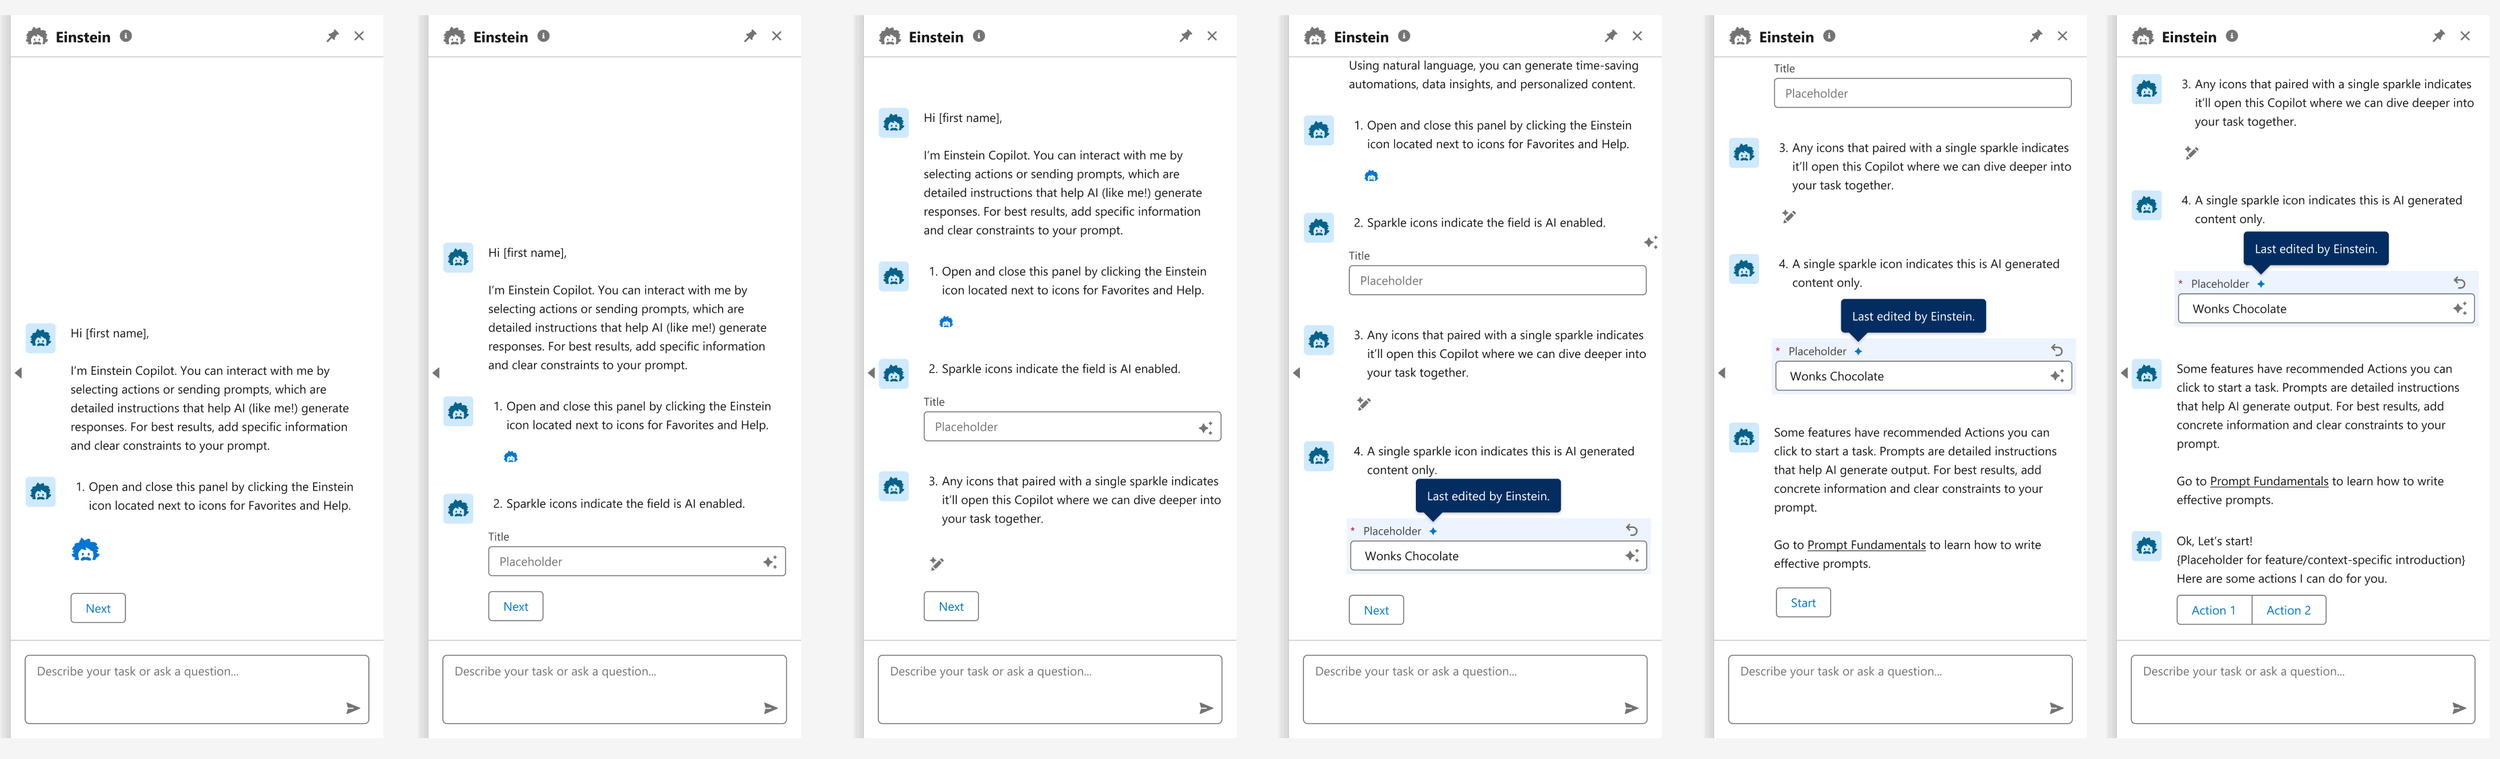Click the Start button

pyautogui.click(x=1803, y=603)
